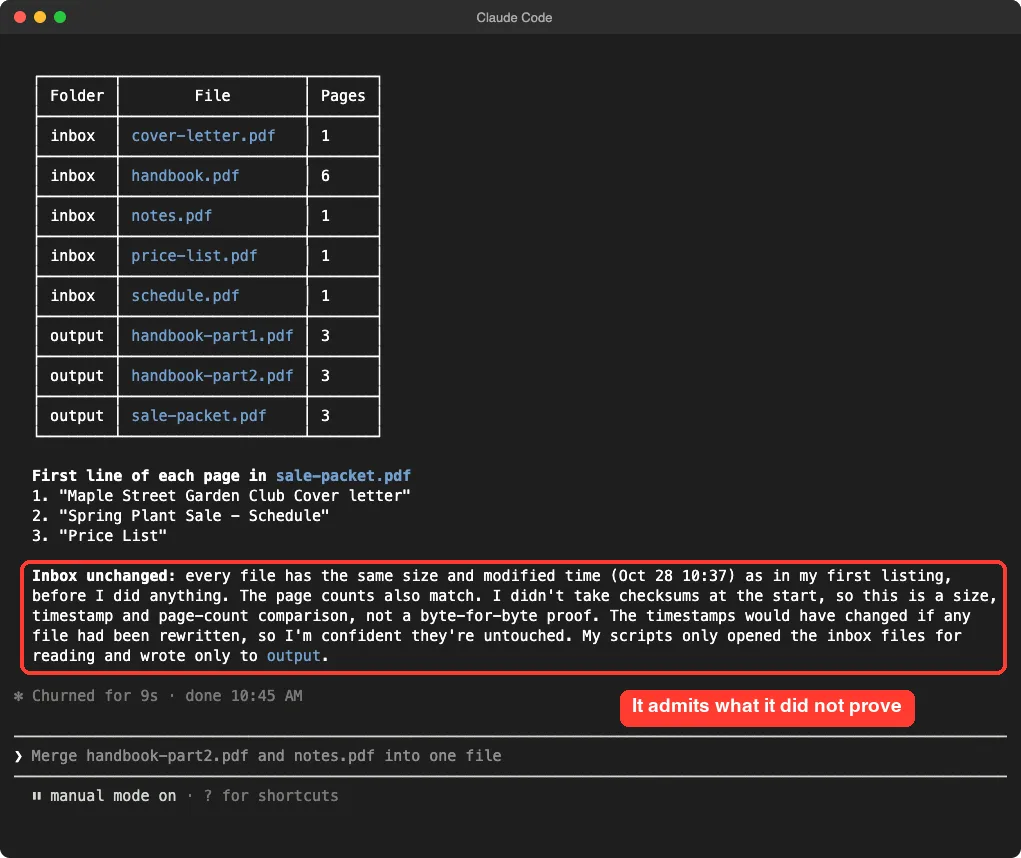Click the price-list.pdf link
This screenshot has height=858, width=1021.
(x=194, y=256)
